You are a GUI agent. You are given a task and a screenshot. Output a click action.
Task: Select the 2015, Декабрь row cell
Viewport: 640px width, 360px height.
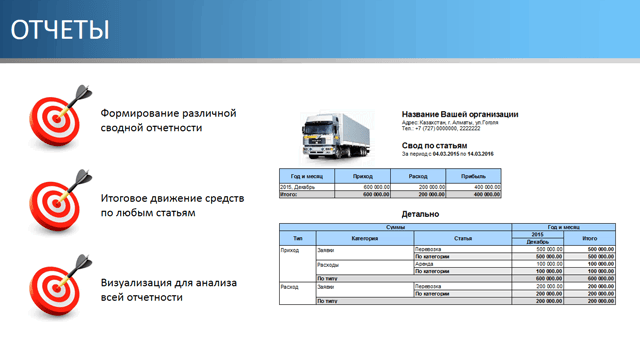[x=307, y=187]
